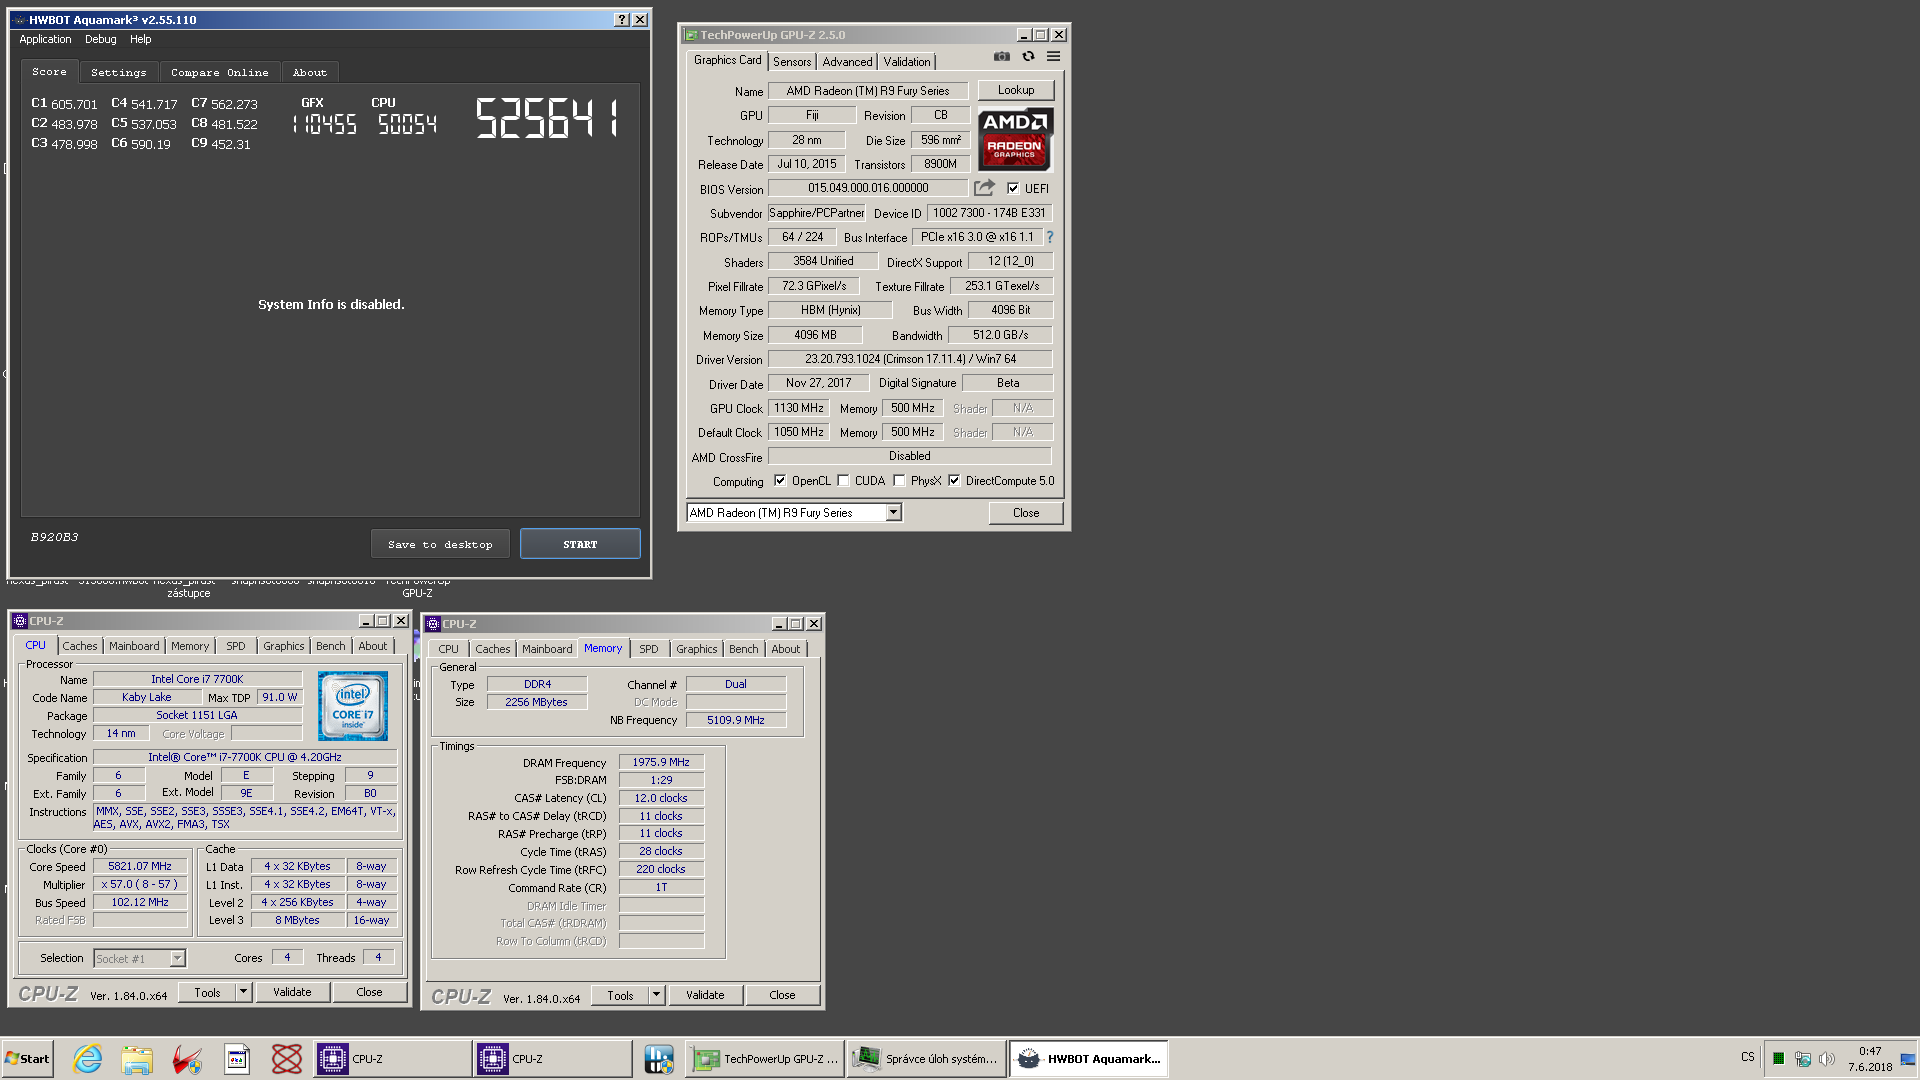Open the Help menu in Aquamark

(x=141, y=40)
